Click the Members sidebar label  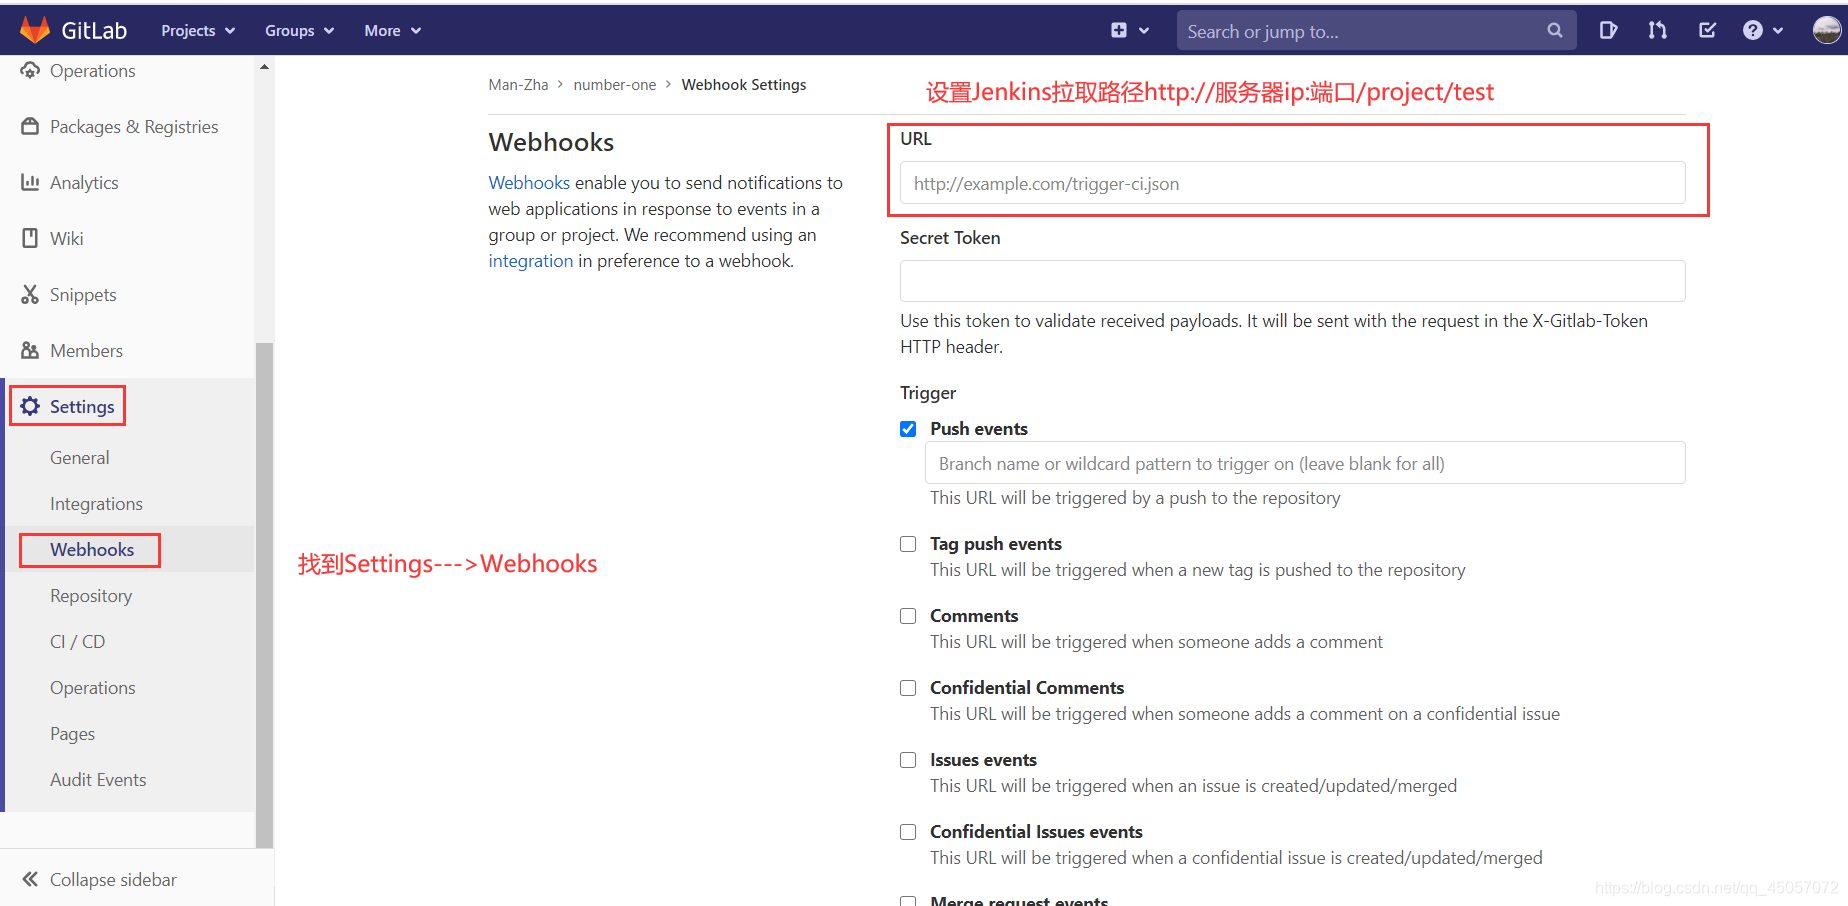click(87, 351)
